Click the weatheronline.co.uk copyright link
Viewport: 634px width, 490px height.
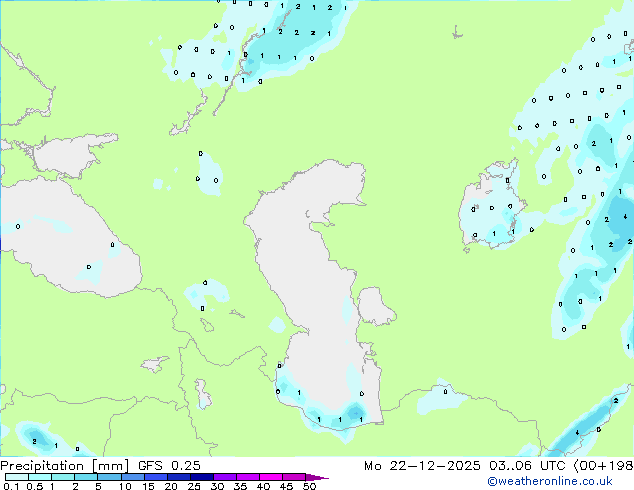coord(550,482)
